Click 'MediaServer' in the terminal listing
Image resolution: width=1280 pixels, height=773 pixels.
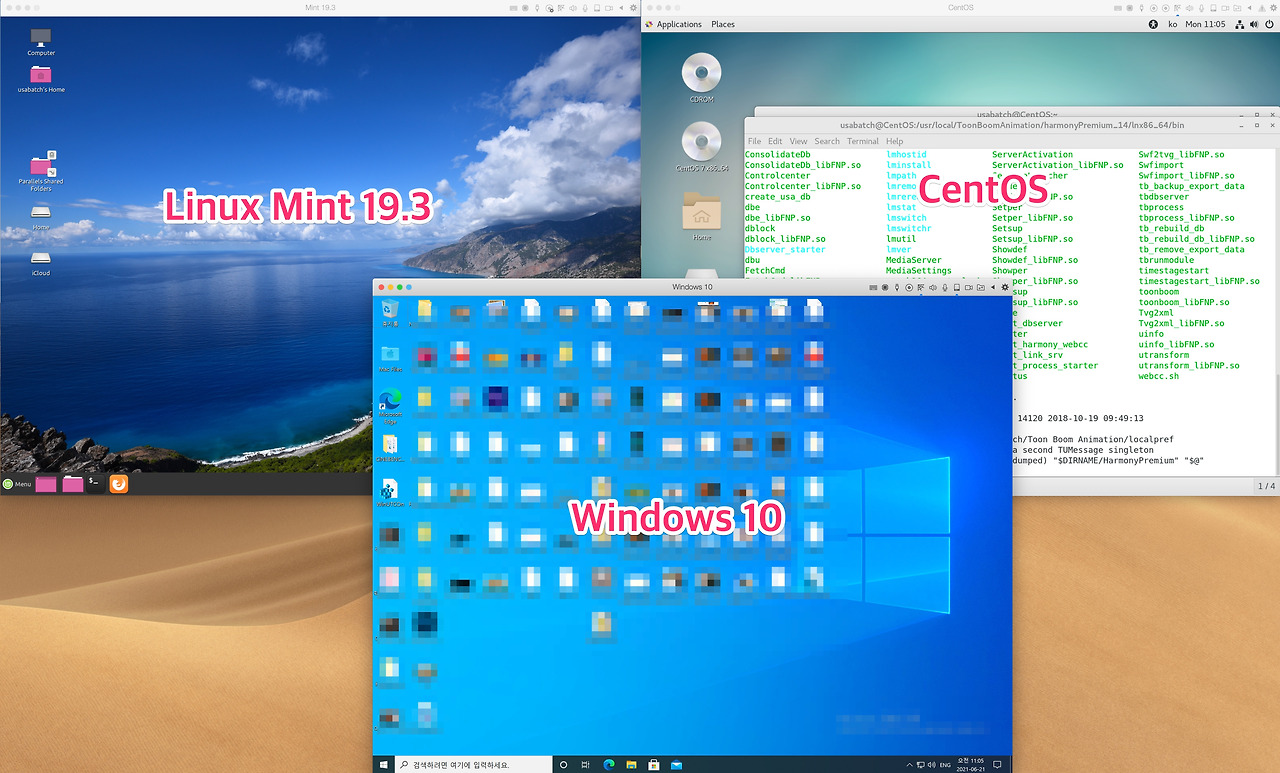click(x=913, y=260)
